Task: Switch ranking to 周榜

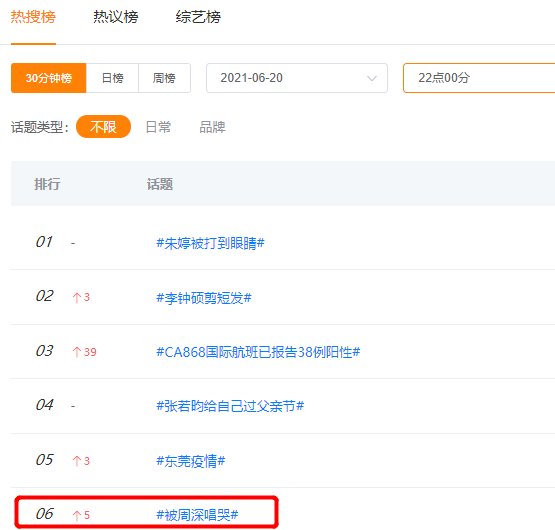Action: 164,78
